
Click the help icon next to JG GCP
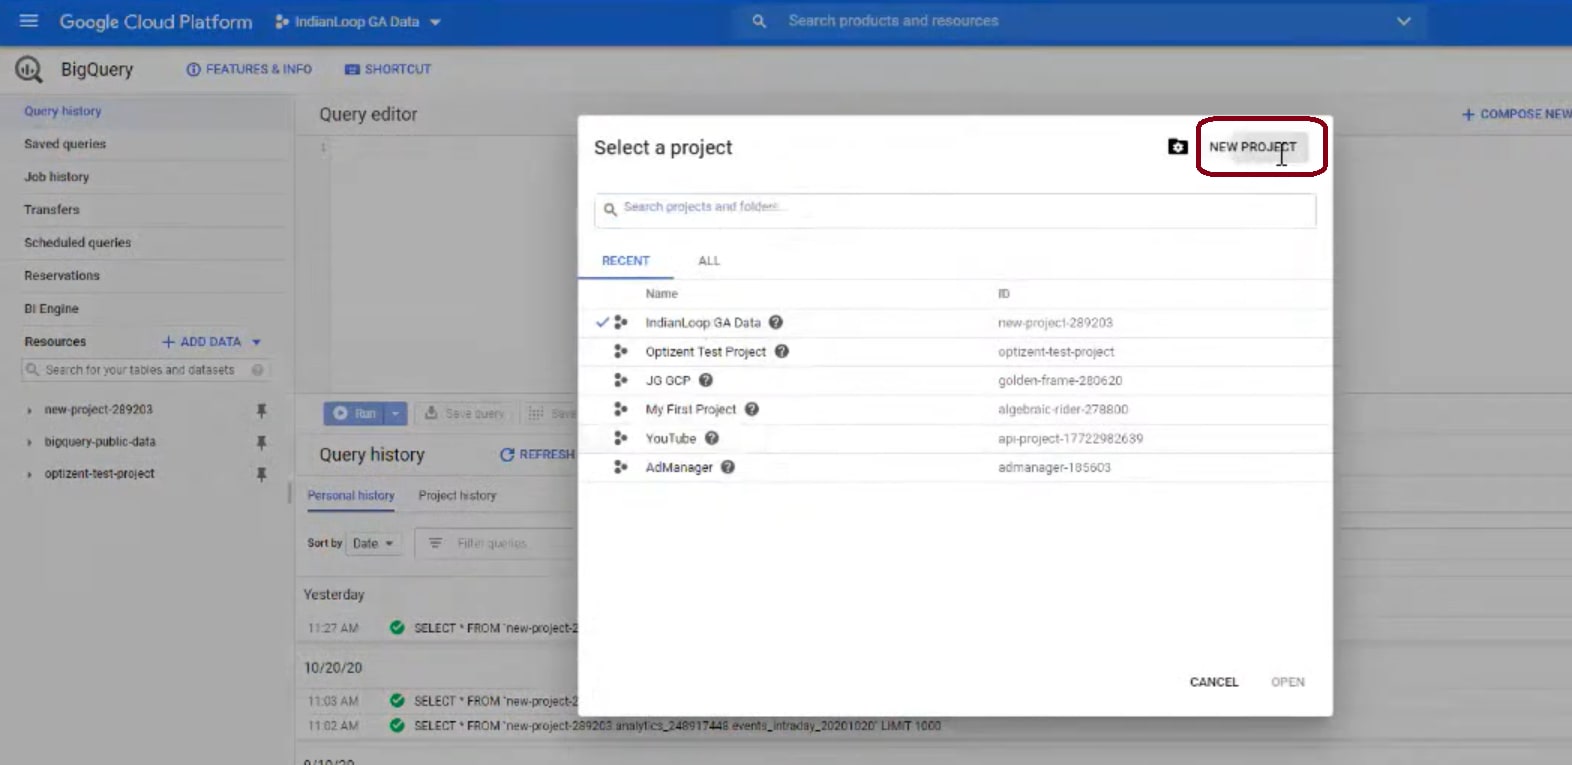pos(706,380)
